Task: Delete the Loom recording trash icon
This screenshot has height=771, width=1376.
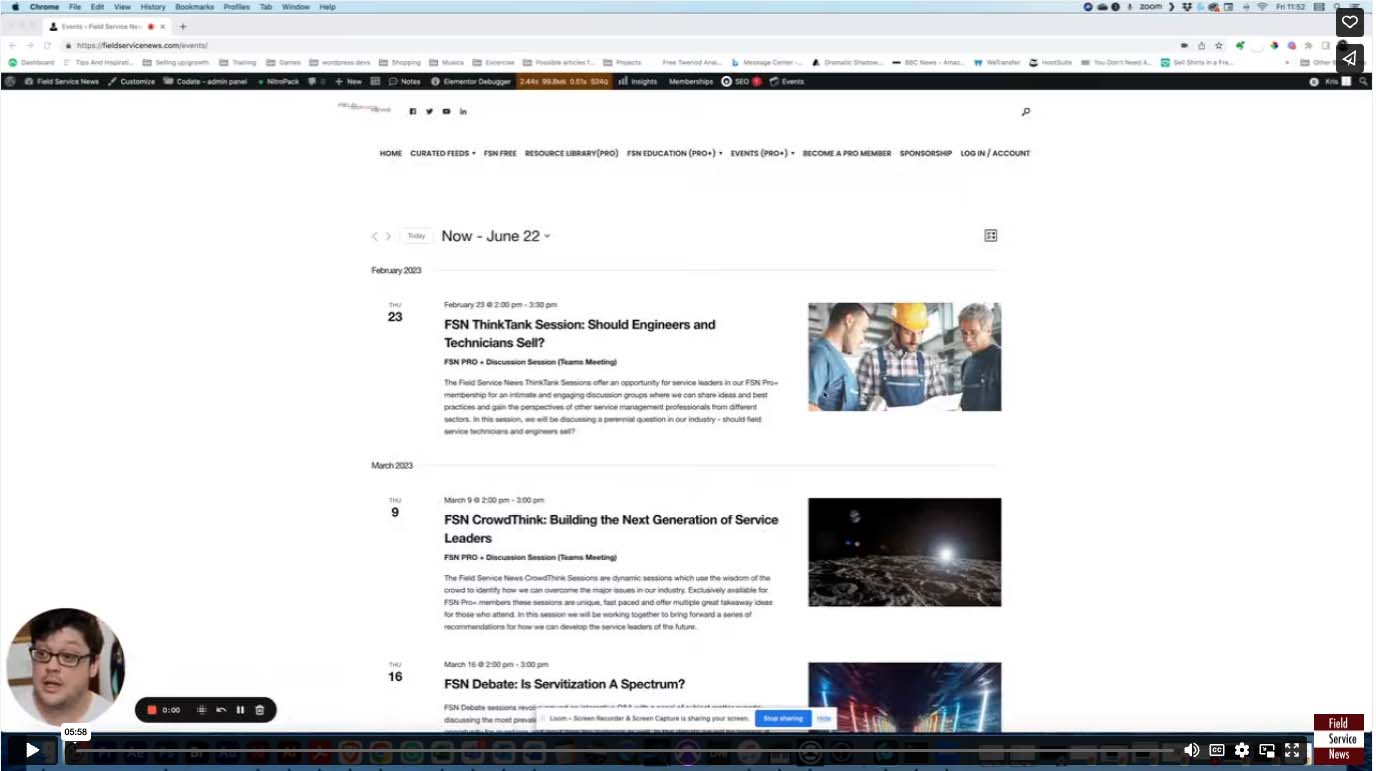Action: [260, 710]
